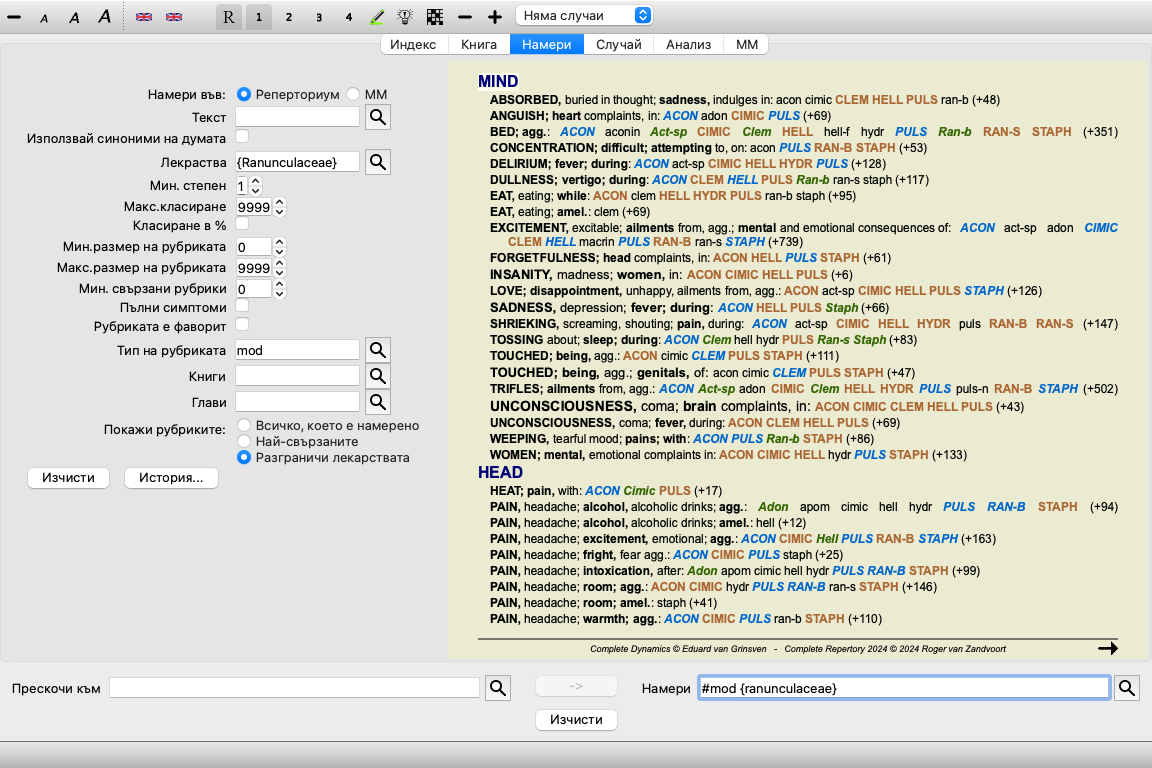Select Всичко, което е намерено option
This screenshot has width=1152, height=768.
(x=244, y=425)
